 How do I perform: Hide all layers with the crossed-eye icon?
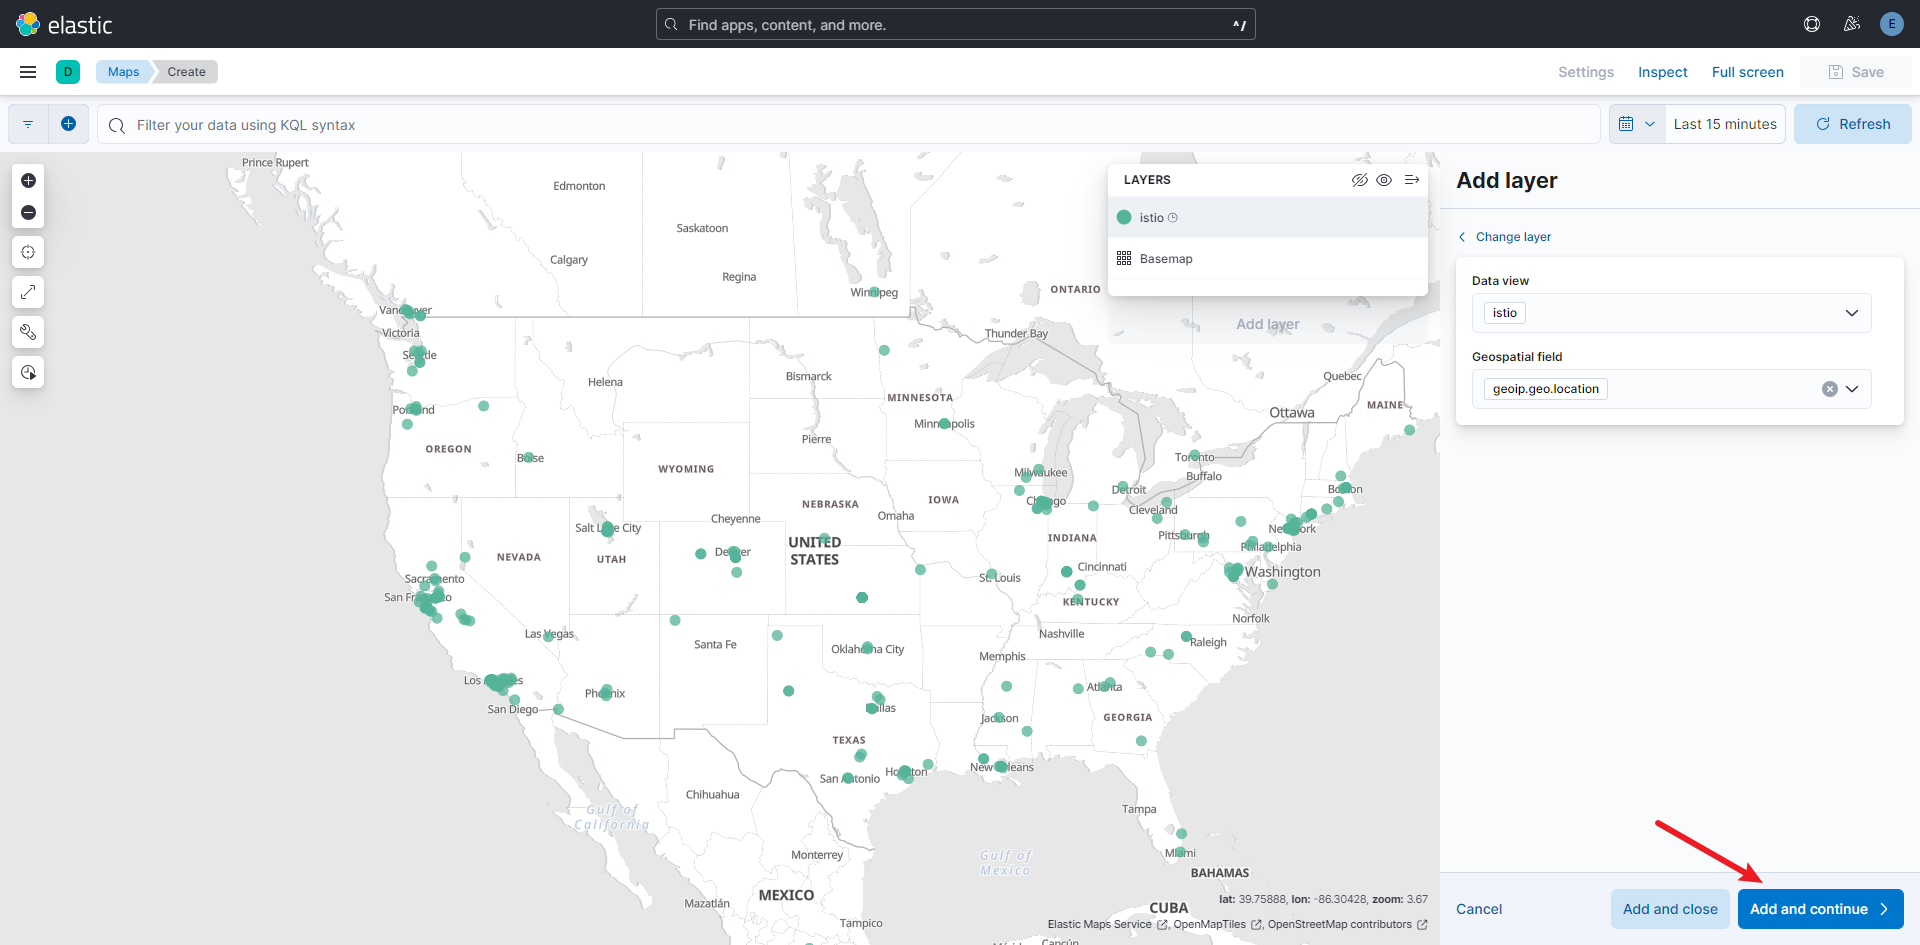coord(1360,180)
